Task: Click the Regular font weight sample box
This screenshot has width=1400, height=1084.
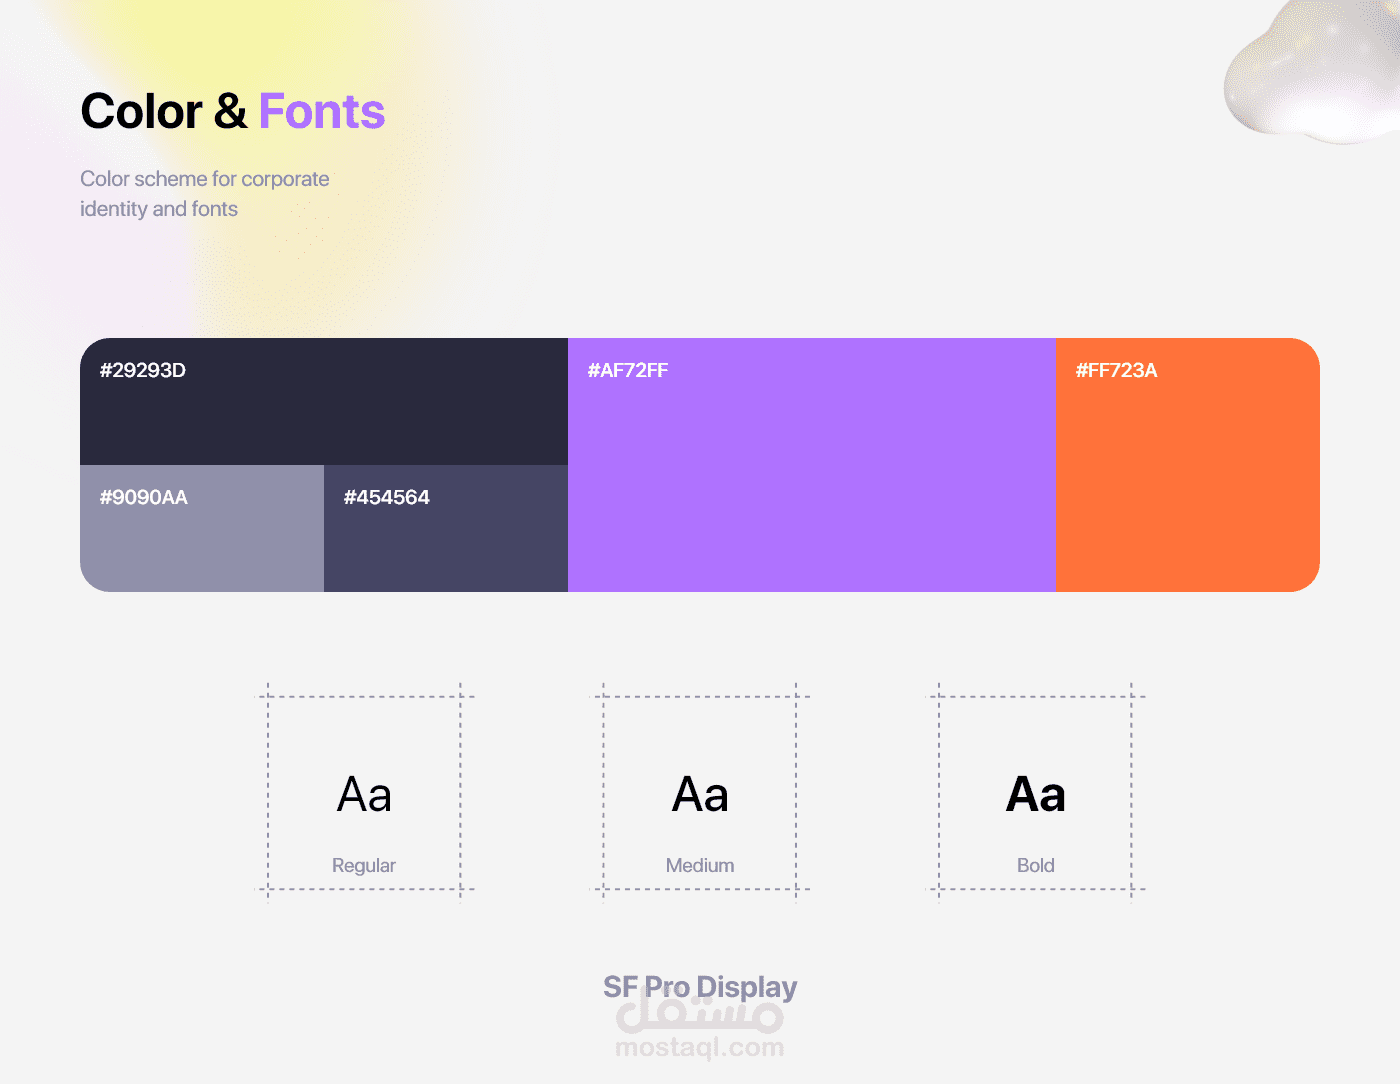Action: coord(364,792)
